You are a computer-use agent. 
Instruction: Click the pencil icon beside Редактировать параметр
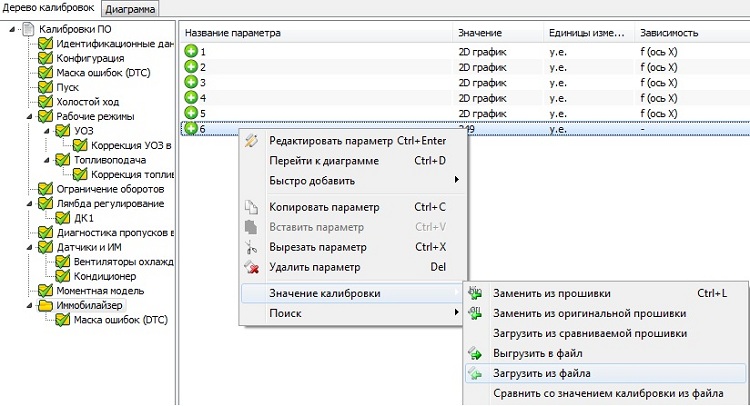252,141
